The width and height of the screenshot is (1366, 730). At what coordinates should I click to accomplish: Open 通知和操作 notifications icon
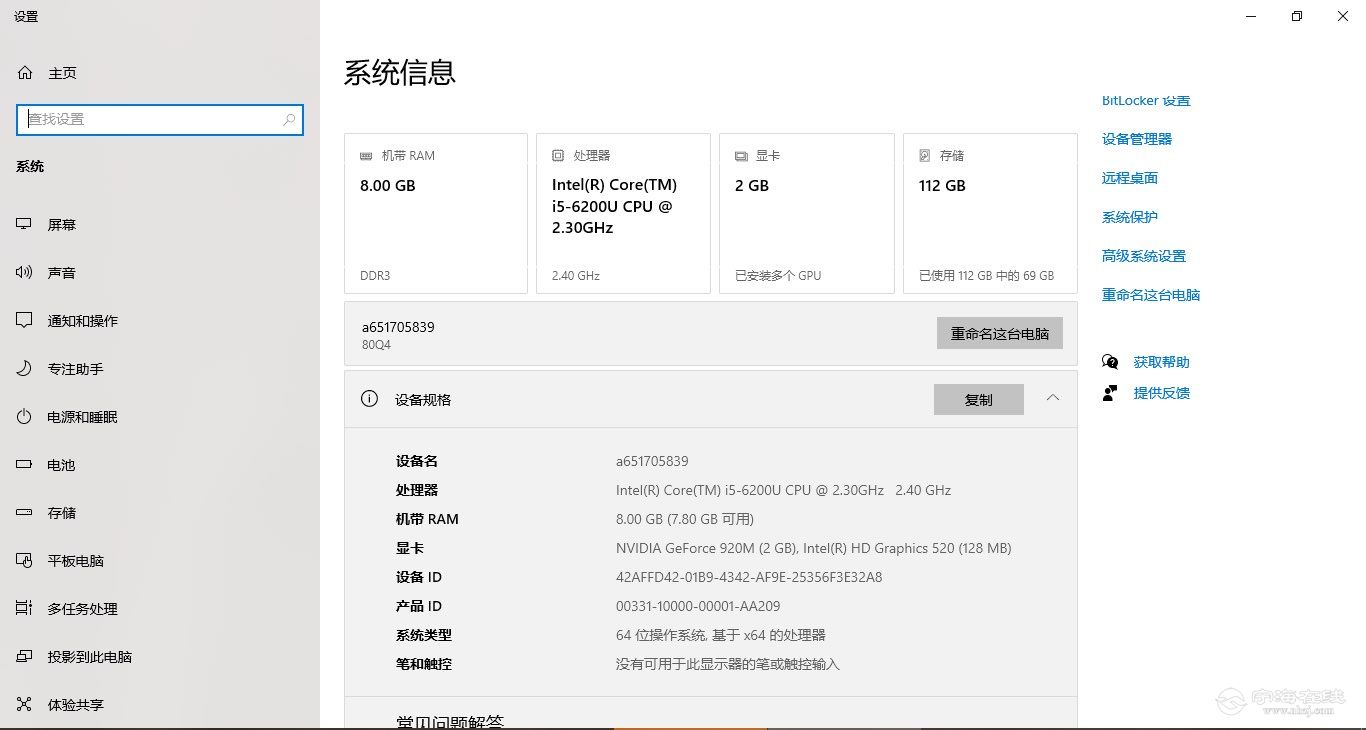click(x=25, y=321)
